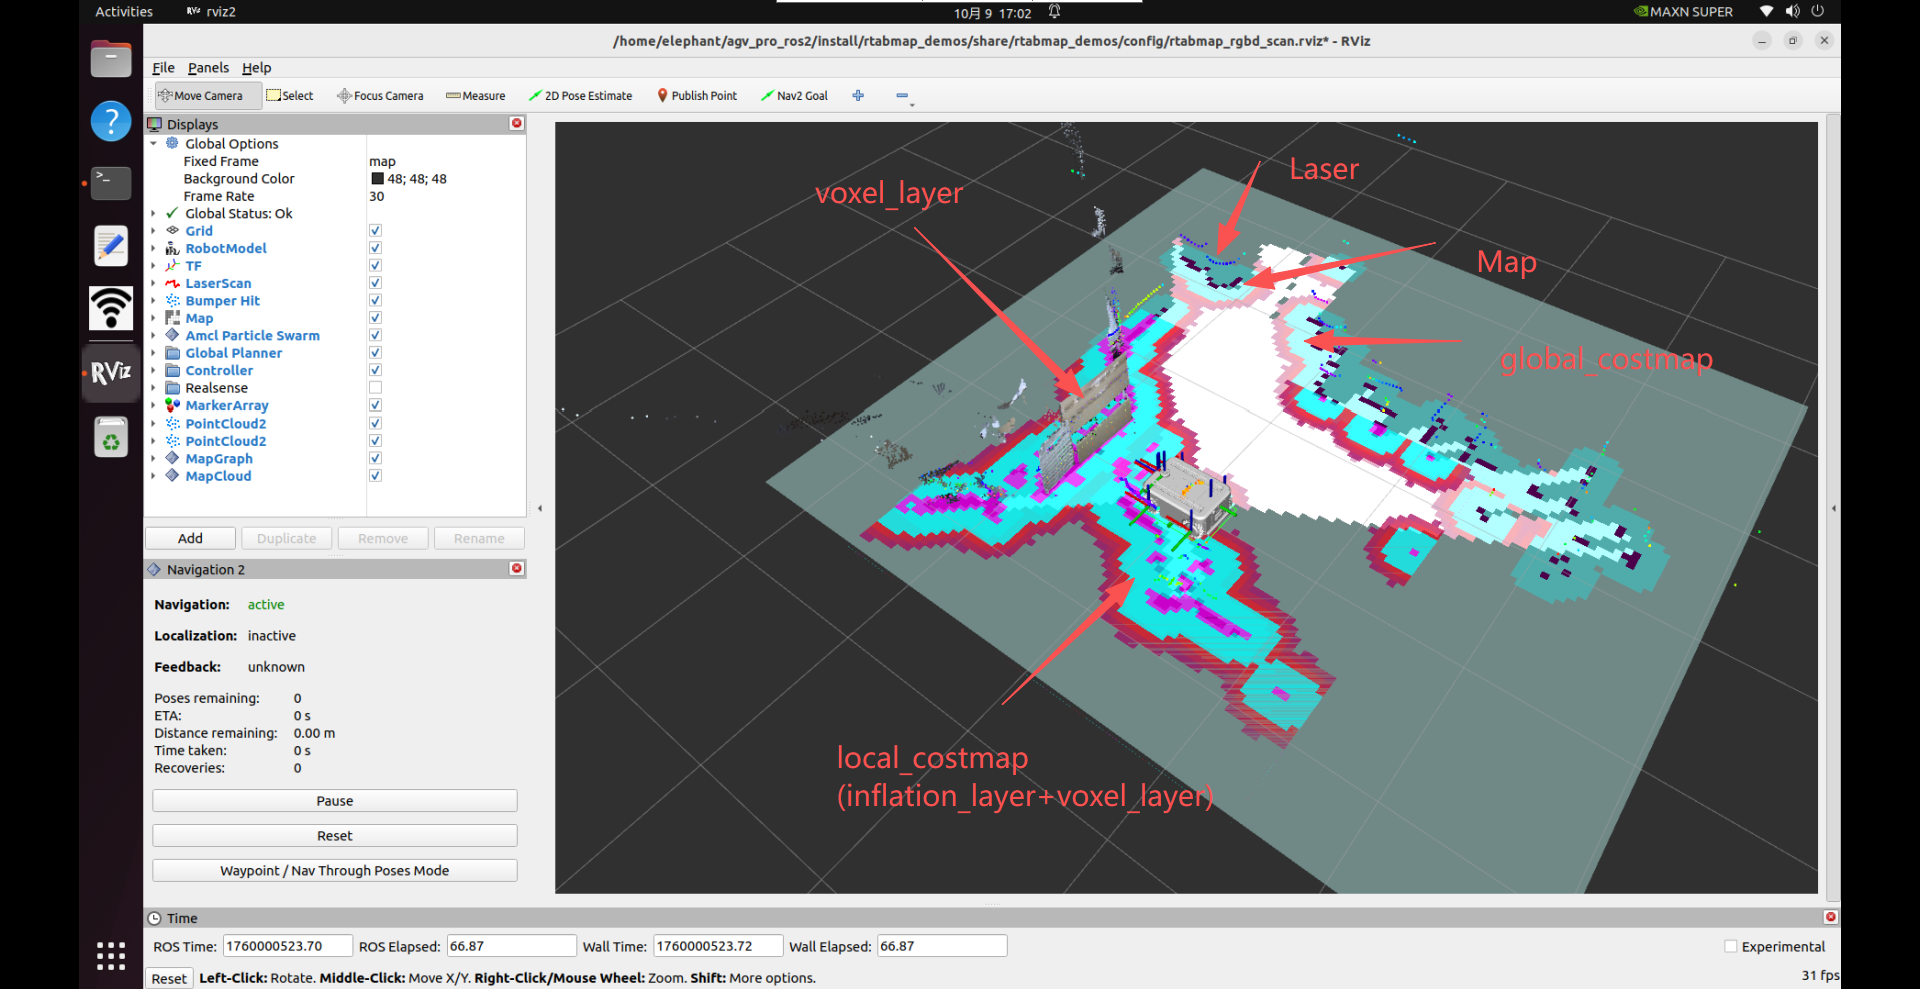Activate the Focus Camera tool
This screenshot has height=989, width=1920.
click(x=380, y=96)
